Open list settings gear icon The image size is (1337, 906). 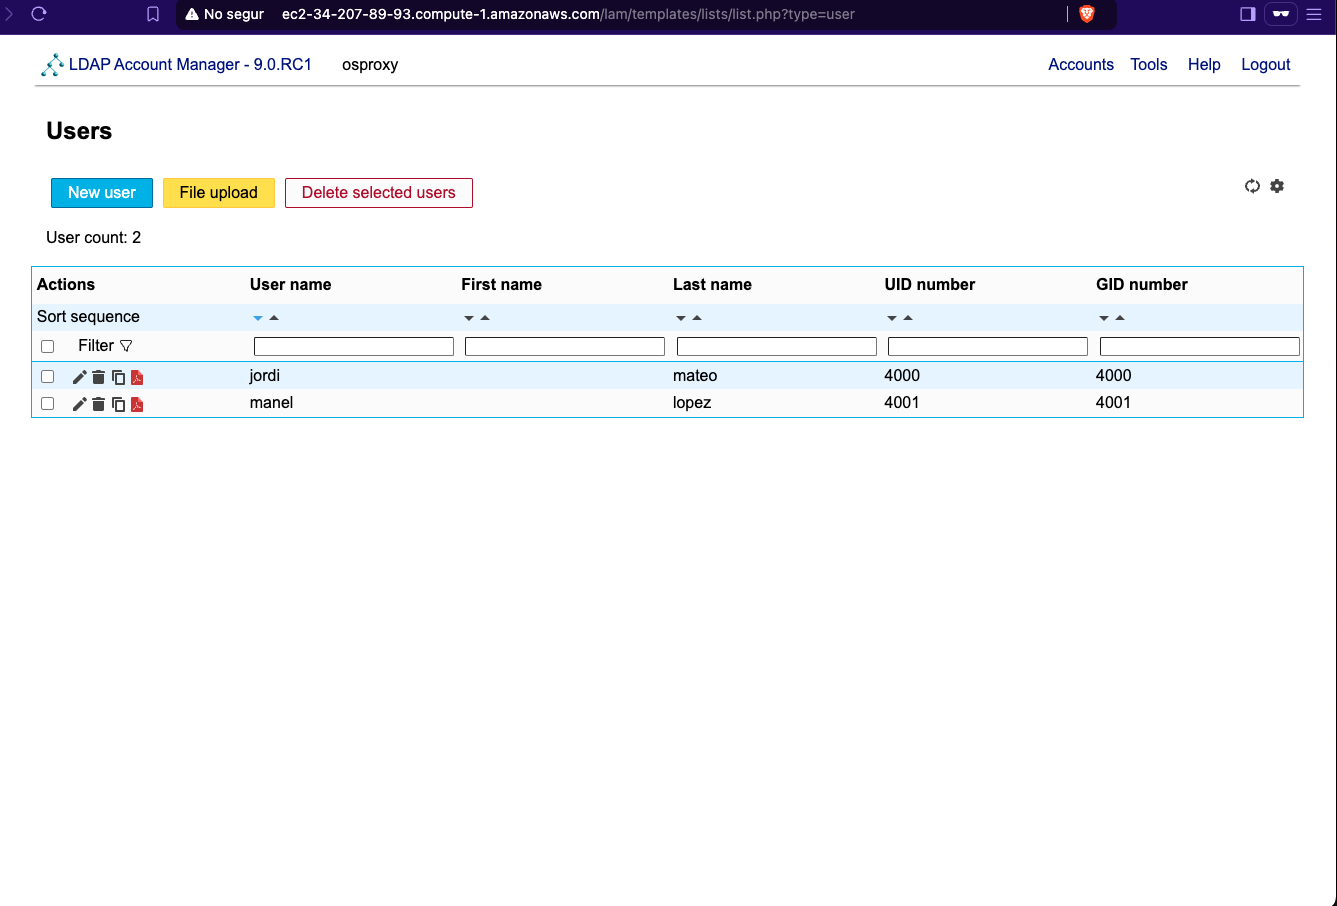(x=1277, y=186)
